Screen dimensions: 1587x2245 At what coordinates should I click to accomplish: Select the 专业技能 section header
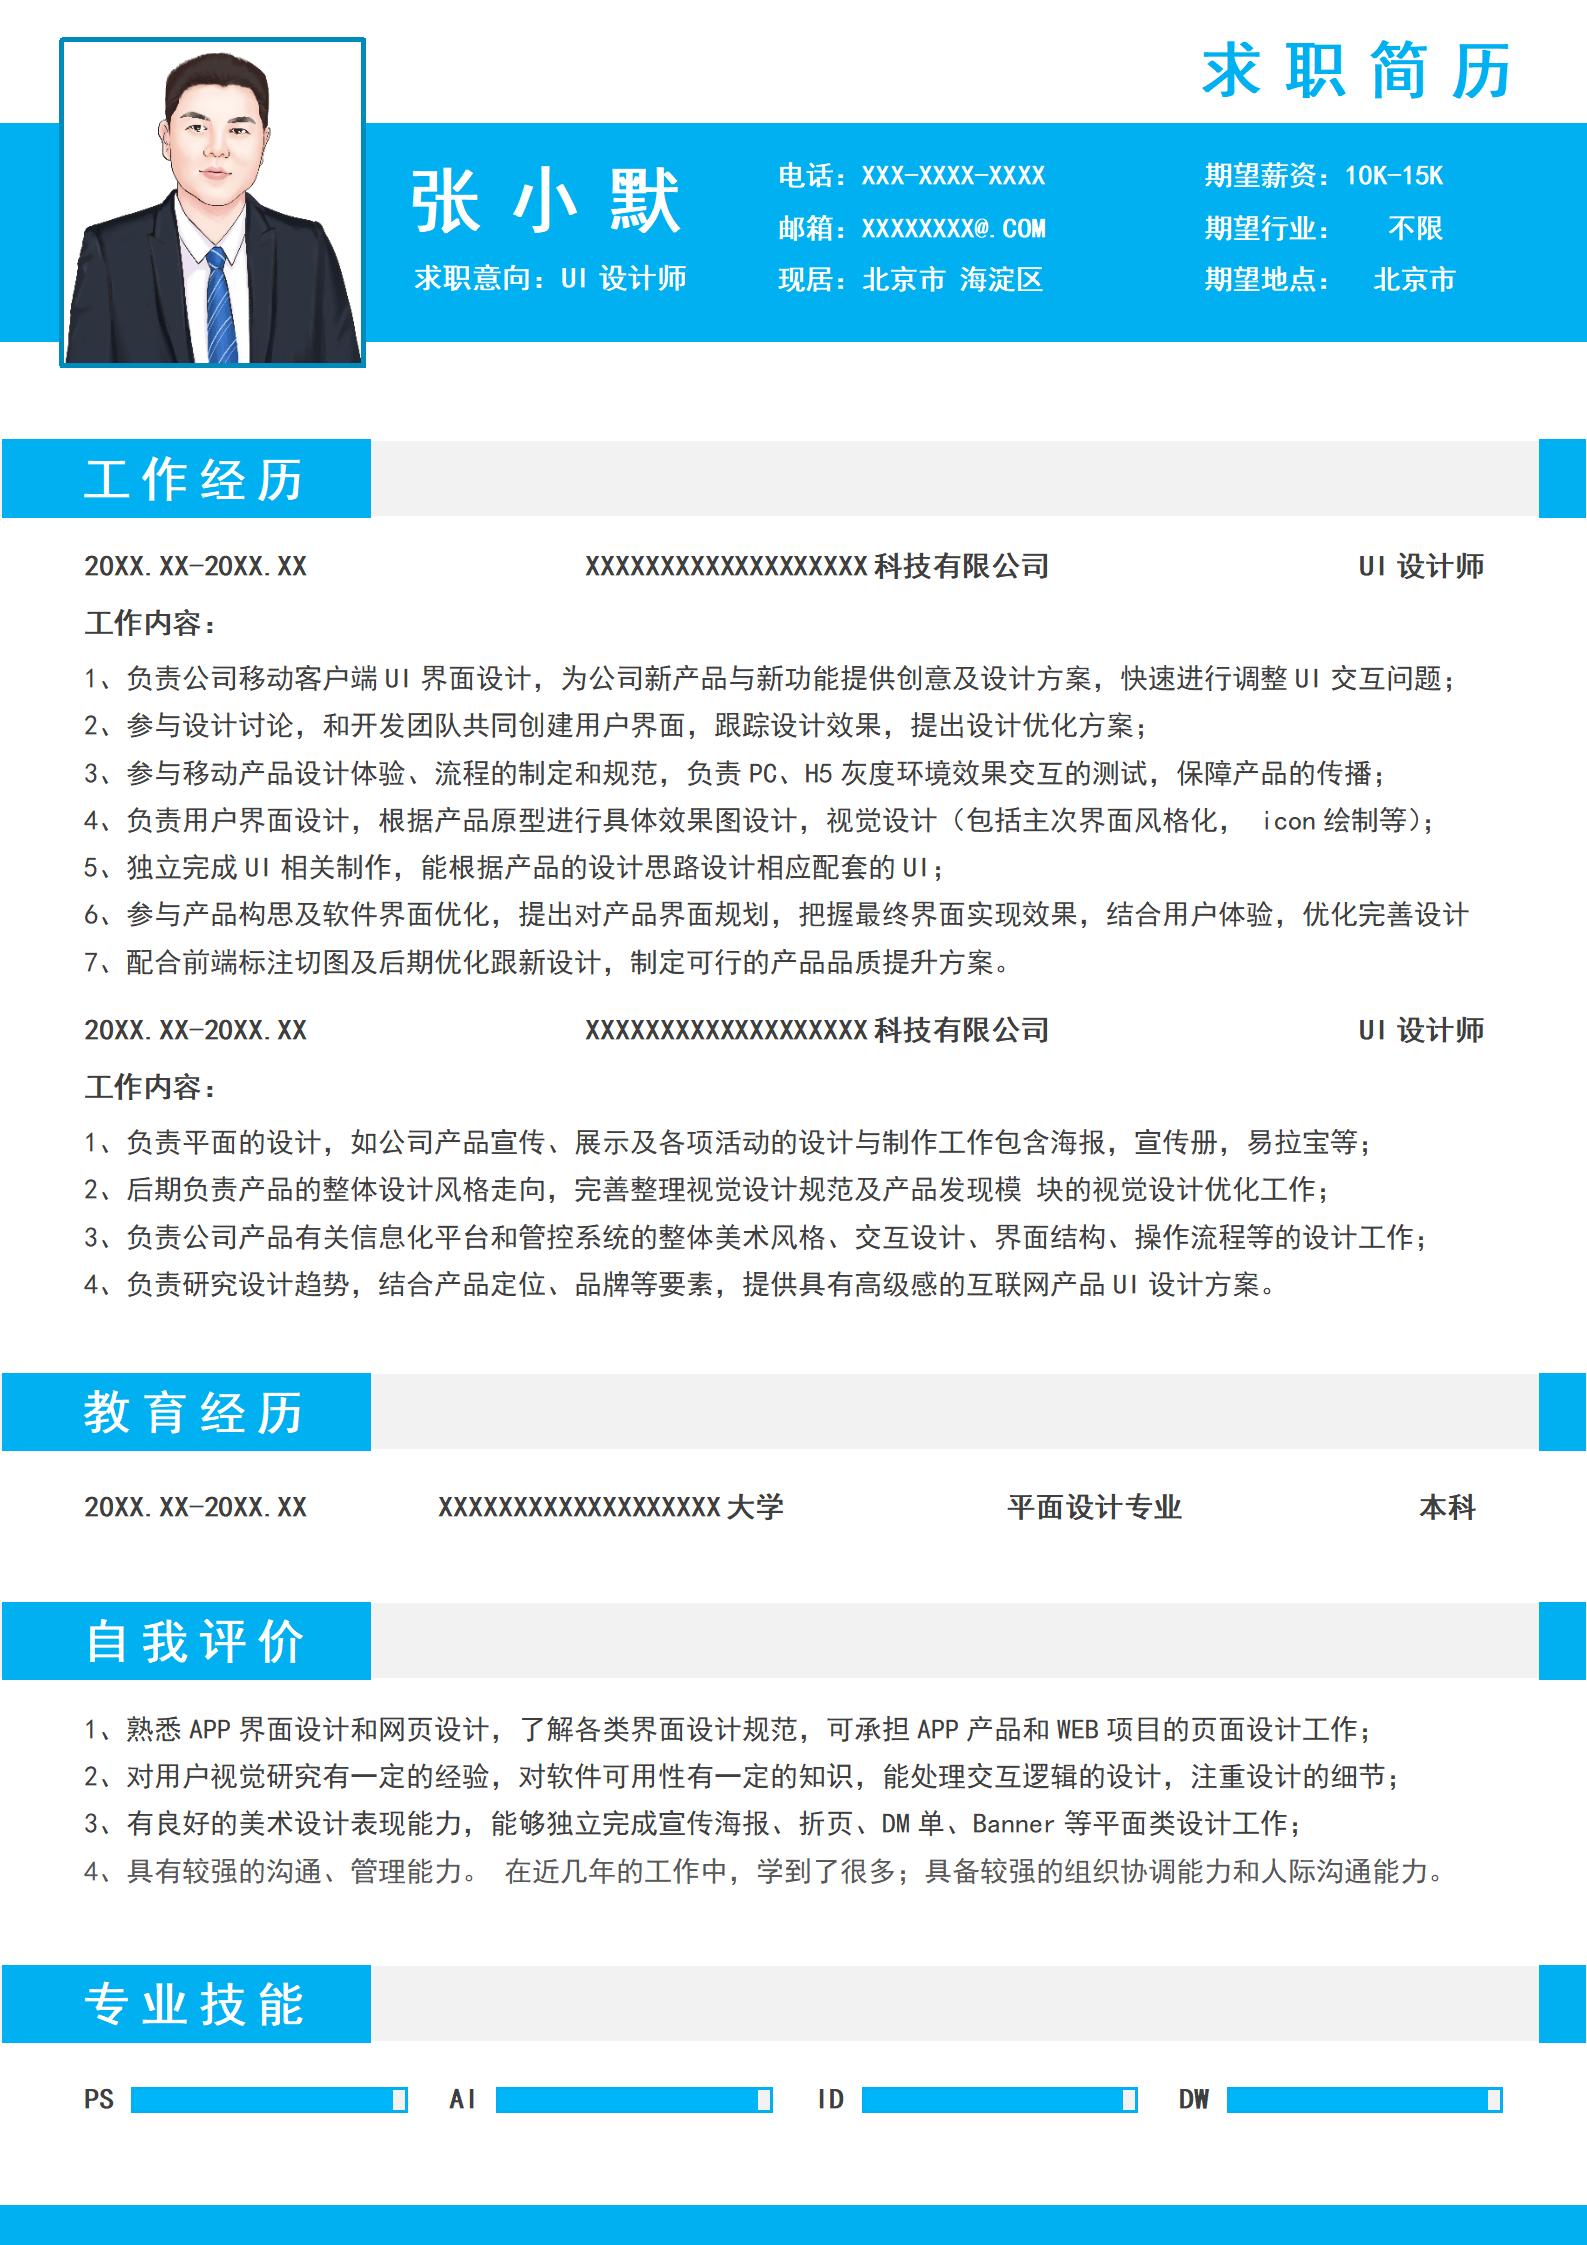click(x=193, y=2004)
